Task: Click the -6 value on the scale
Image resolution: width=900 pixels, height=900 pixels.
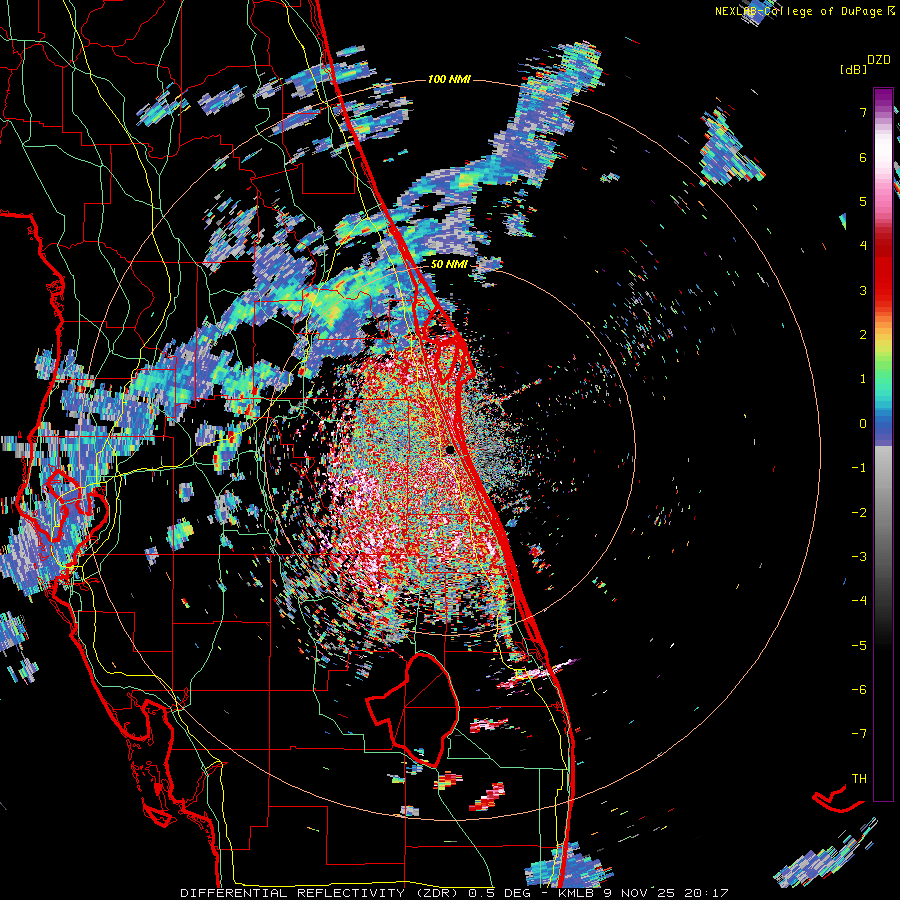Action: tap(859, 690)
